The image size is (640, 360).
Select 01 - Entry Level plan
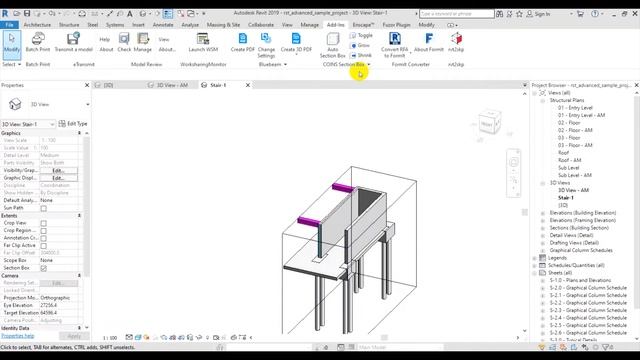pyautogui.click(x=575, y=108)
